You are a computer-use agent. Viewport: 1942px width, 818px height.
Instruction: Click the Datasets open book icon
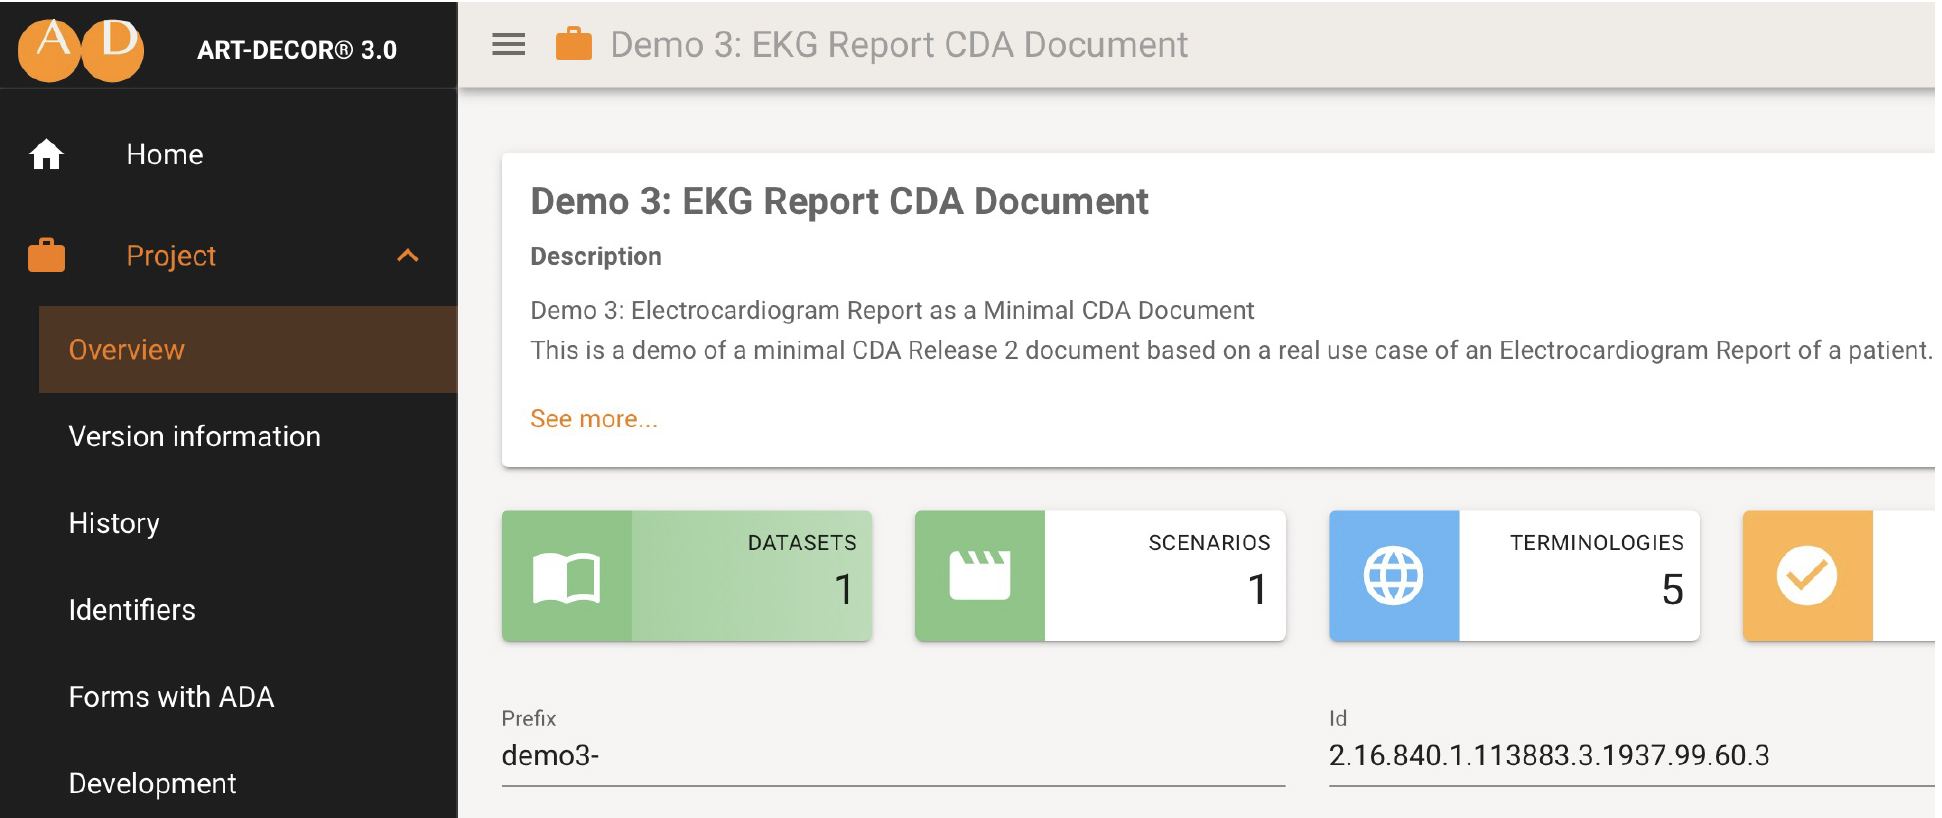(x=566, y=577)
